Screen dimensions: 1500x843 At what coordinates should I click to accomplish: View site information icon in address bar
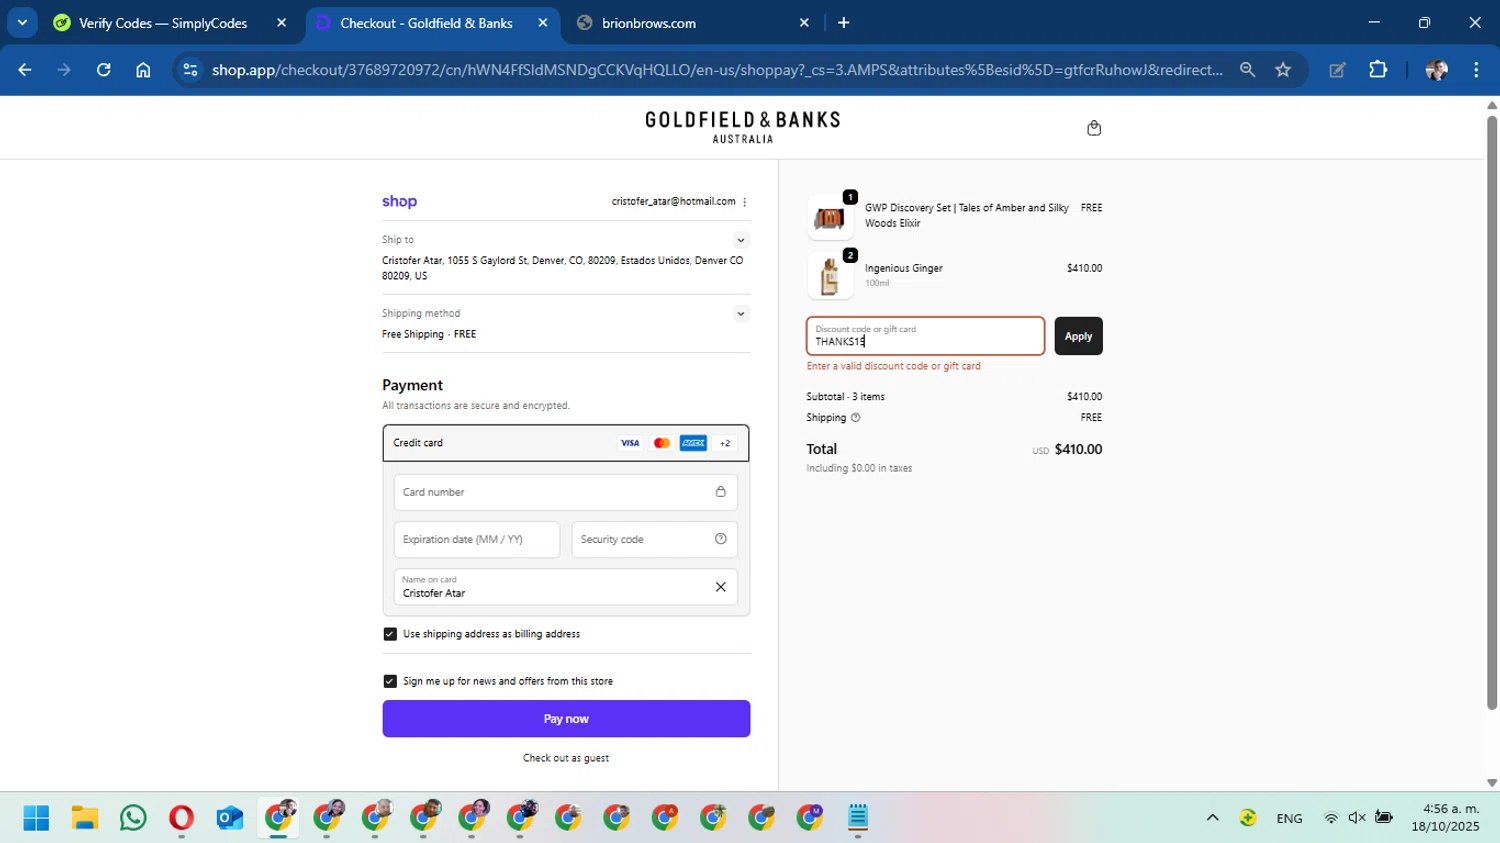click(x=190, y=70)
